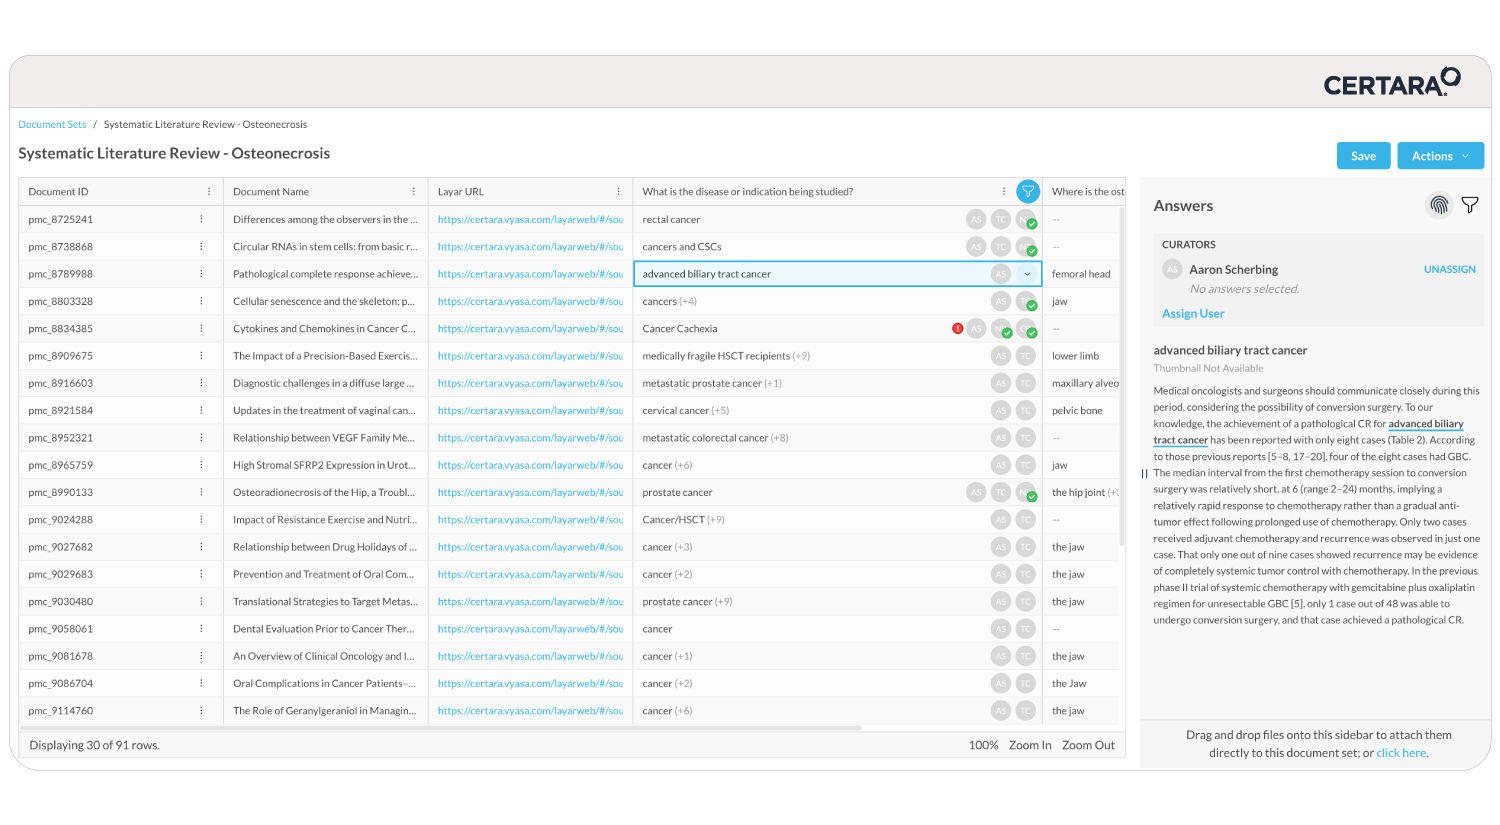Screen dimensions: 1500x825
Task: Open row menu for pmc_8725241
Action: [x=201, y=219]
